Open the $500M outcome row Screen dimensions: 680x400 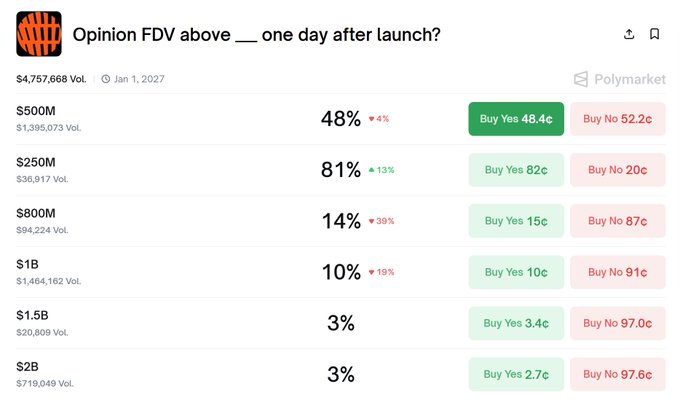[37, 110]
